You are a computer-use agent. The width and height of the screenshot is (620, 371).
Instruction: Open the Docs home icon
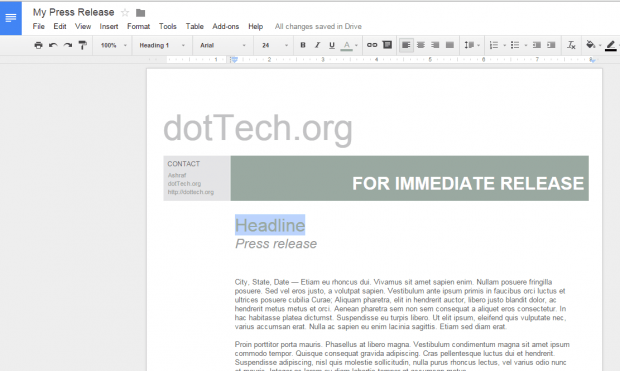[x=11, y=18]
